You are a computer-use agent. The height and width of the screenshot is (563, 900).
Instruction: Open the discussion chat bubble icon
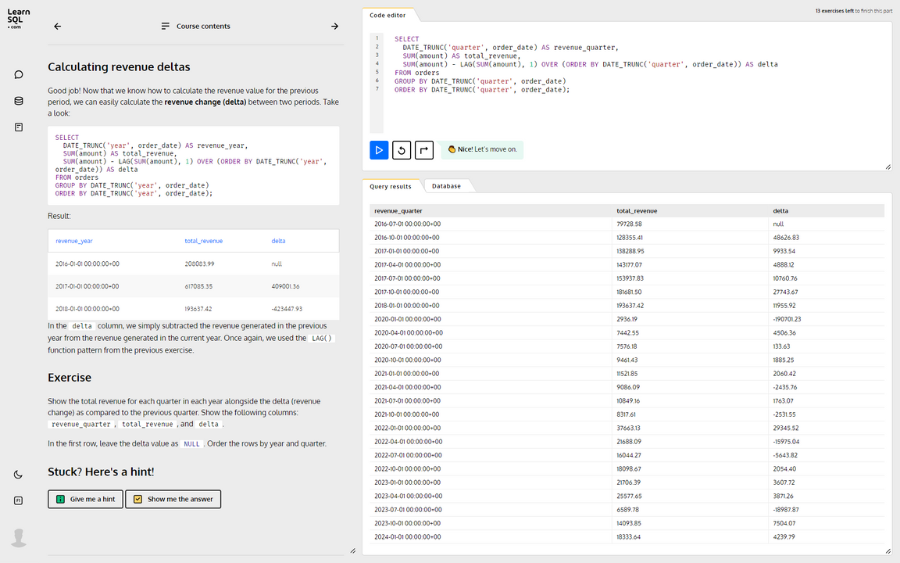(x=18, y=75)
